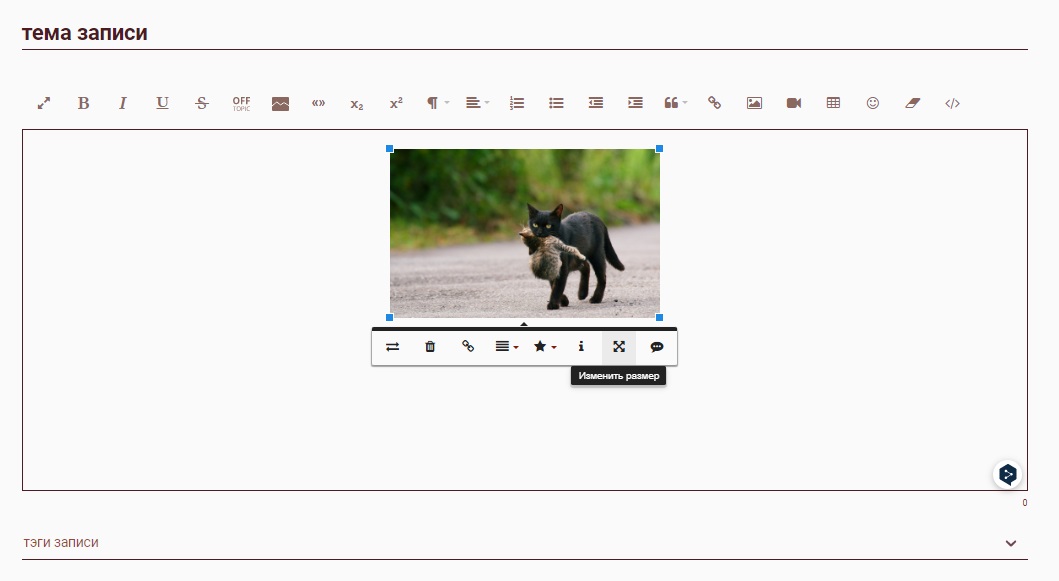Viewport: 1059px width, 581px height.
Task: Open image align dropdown in popup
Action: tap(507, 347)
